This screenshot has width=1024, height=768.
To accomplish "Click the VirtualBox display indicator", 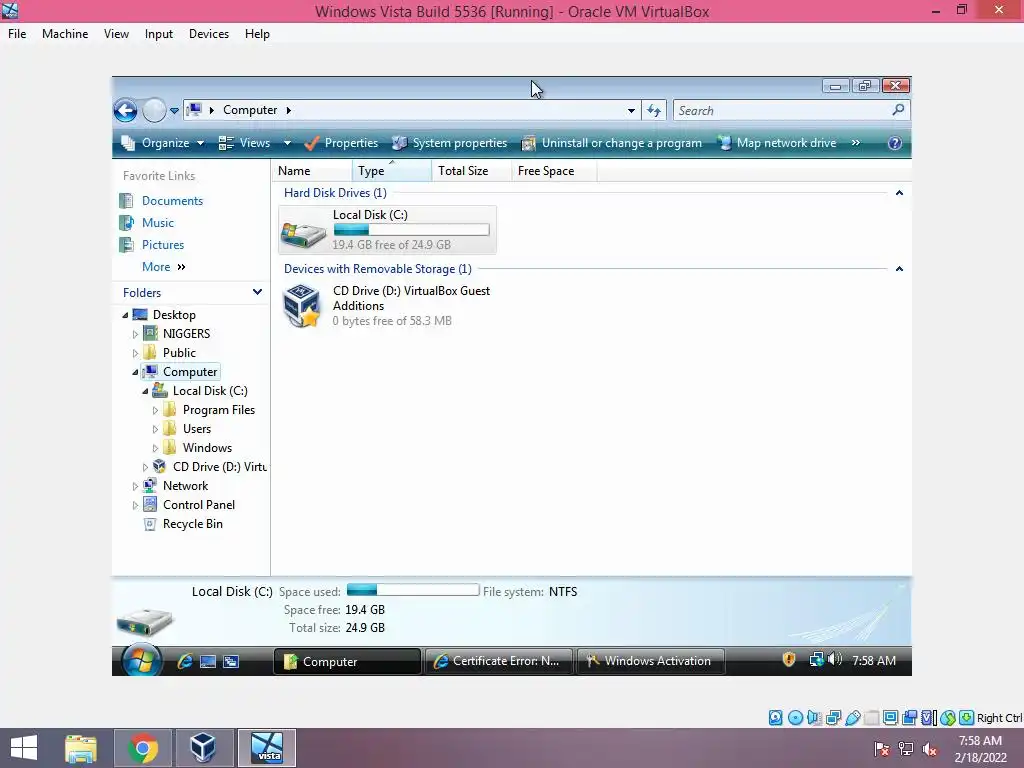I will pyautogui.click(x=890, y=718).
